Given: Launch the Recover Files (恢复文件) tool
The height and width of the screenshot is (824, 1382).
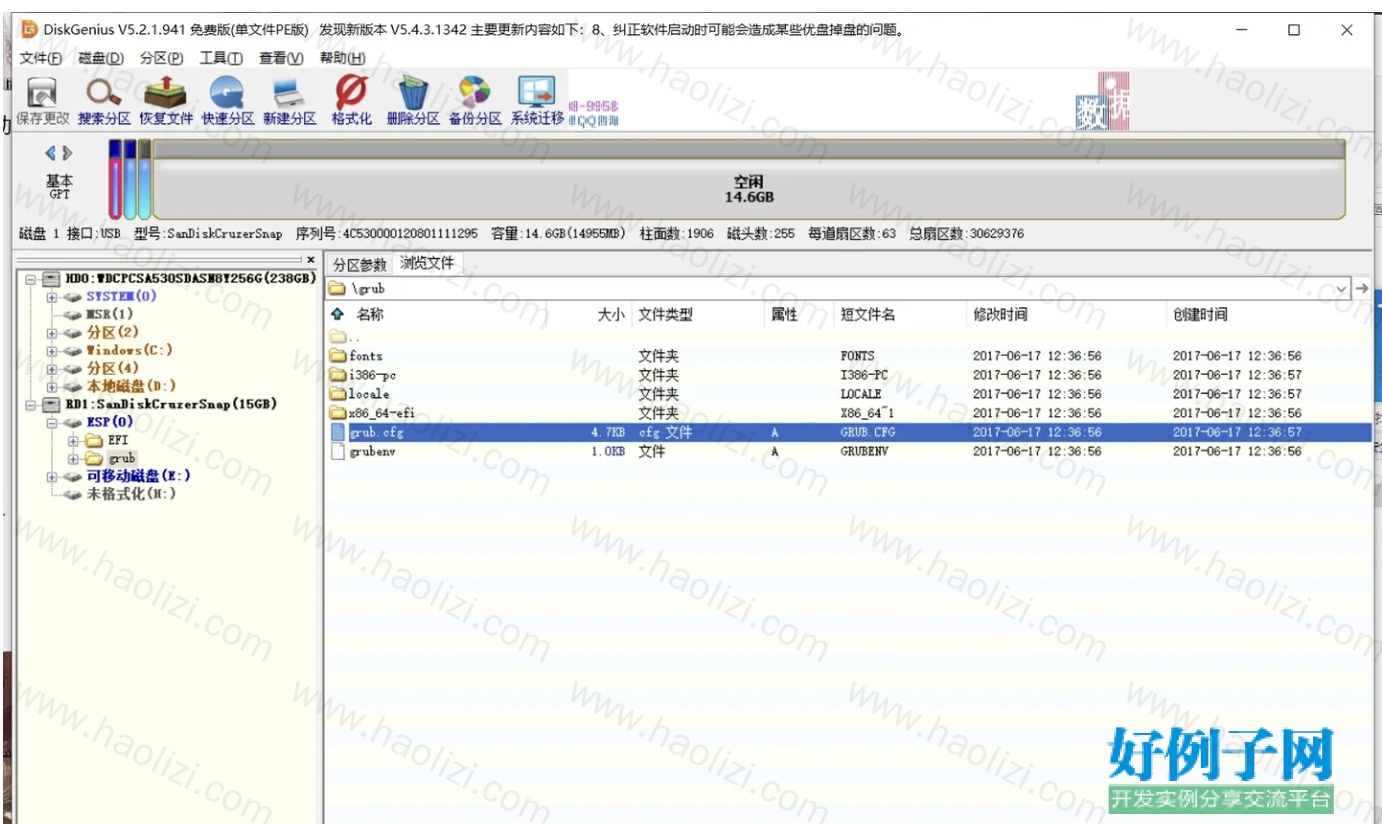Looking at the screenshot, I should (x=166, y=100).
